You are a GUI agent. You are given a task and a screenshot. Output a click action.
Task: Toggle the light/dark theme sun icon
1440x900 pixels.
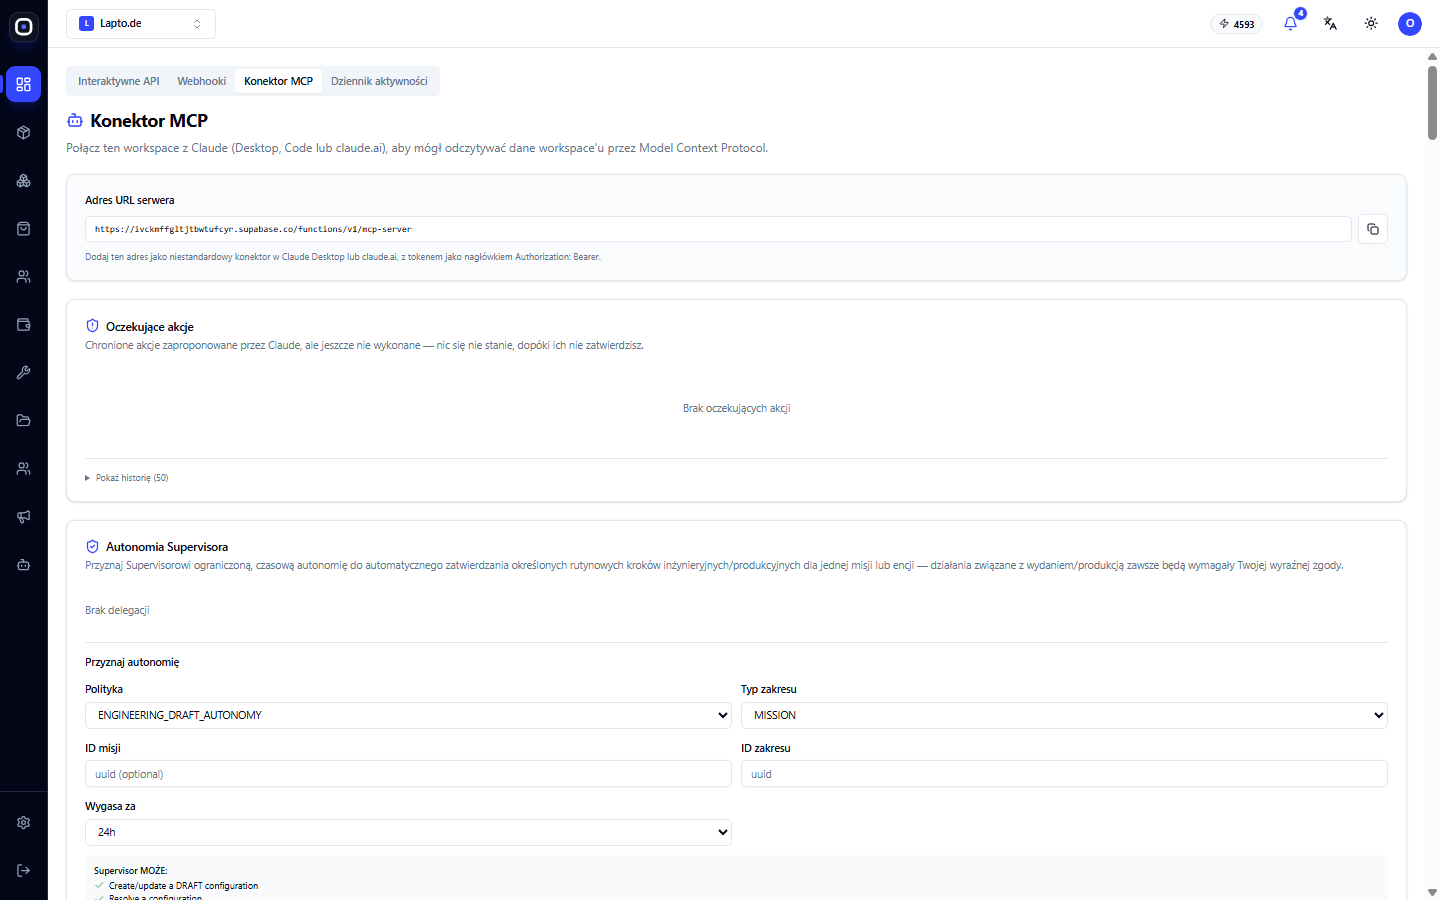(1371, 24)
